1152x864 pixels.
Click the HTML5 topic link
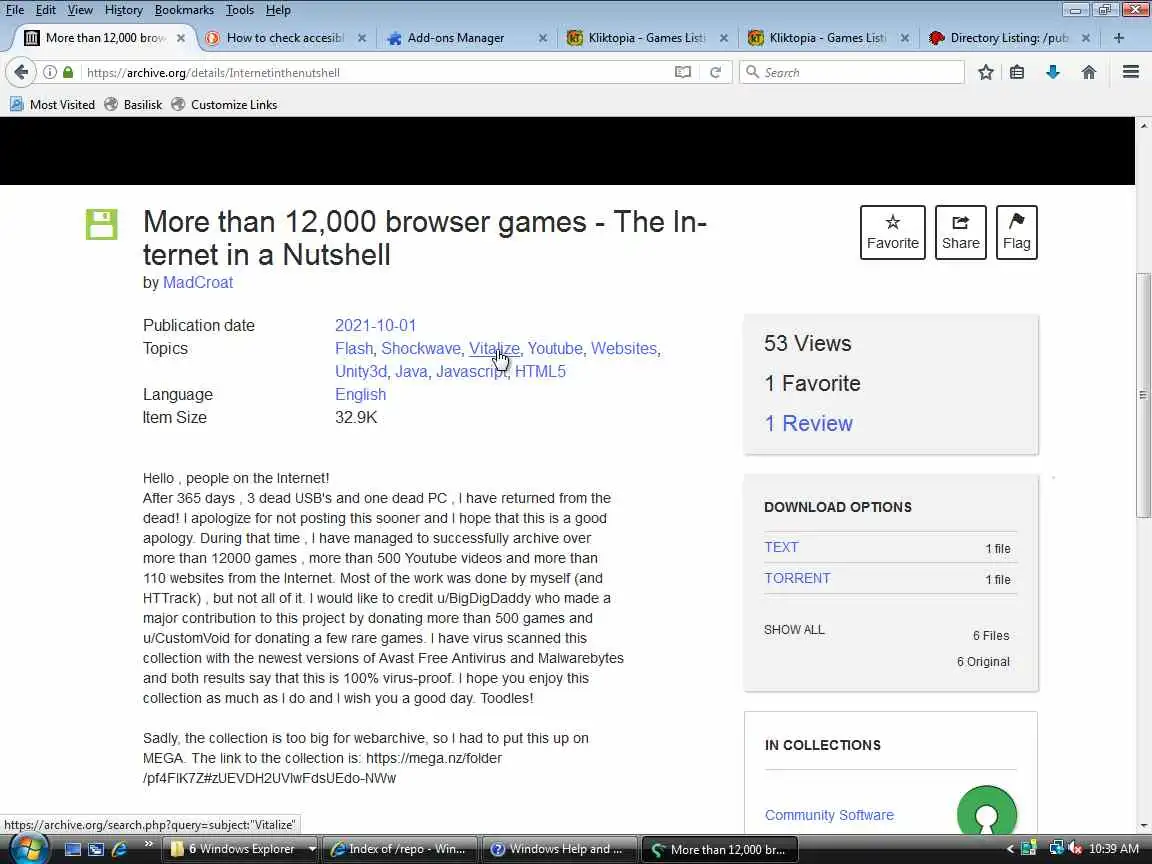click(x=540, y=372)
